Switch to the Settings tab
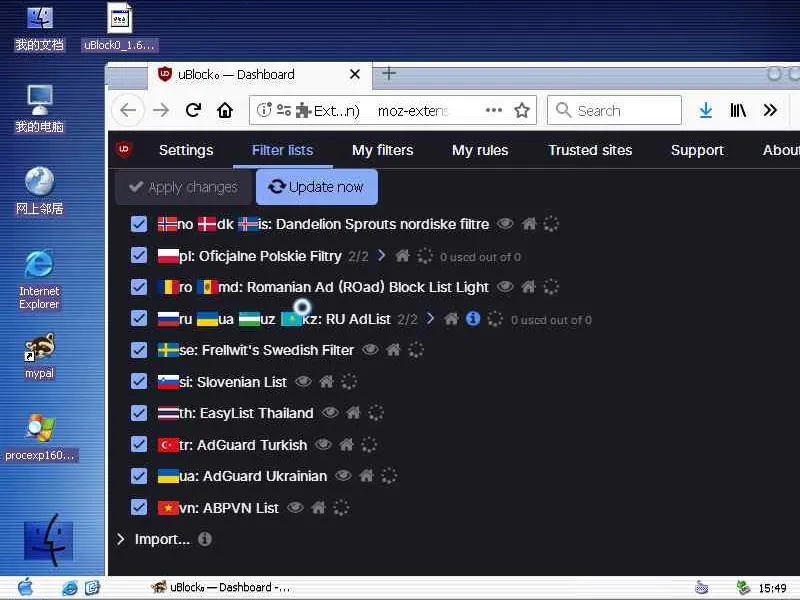 coord(186,150)
